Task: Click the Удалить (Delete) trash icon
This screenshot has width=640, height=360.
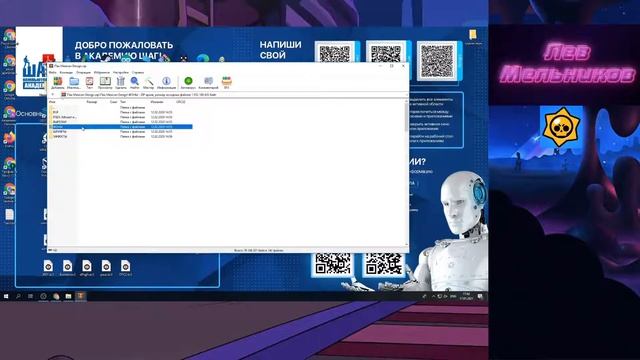Action: coord(120,82)
